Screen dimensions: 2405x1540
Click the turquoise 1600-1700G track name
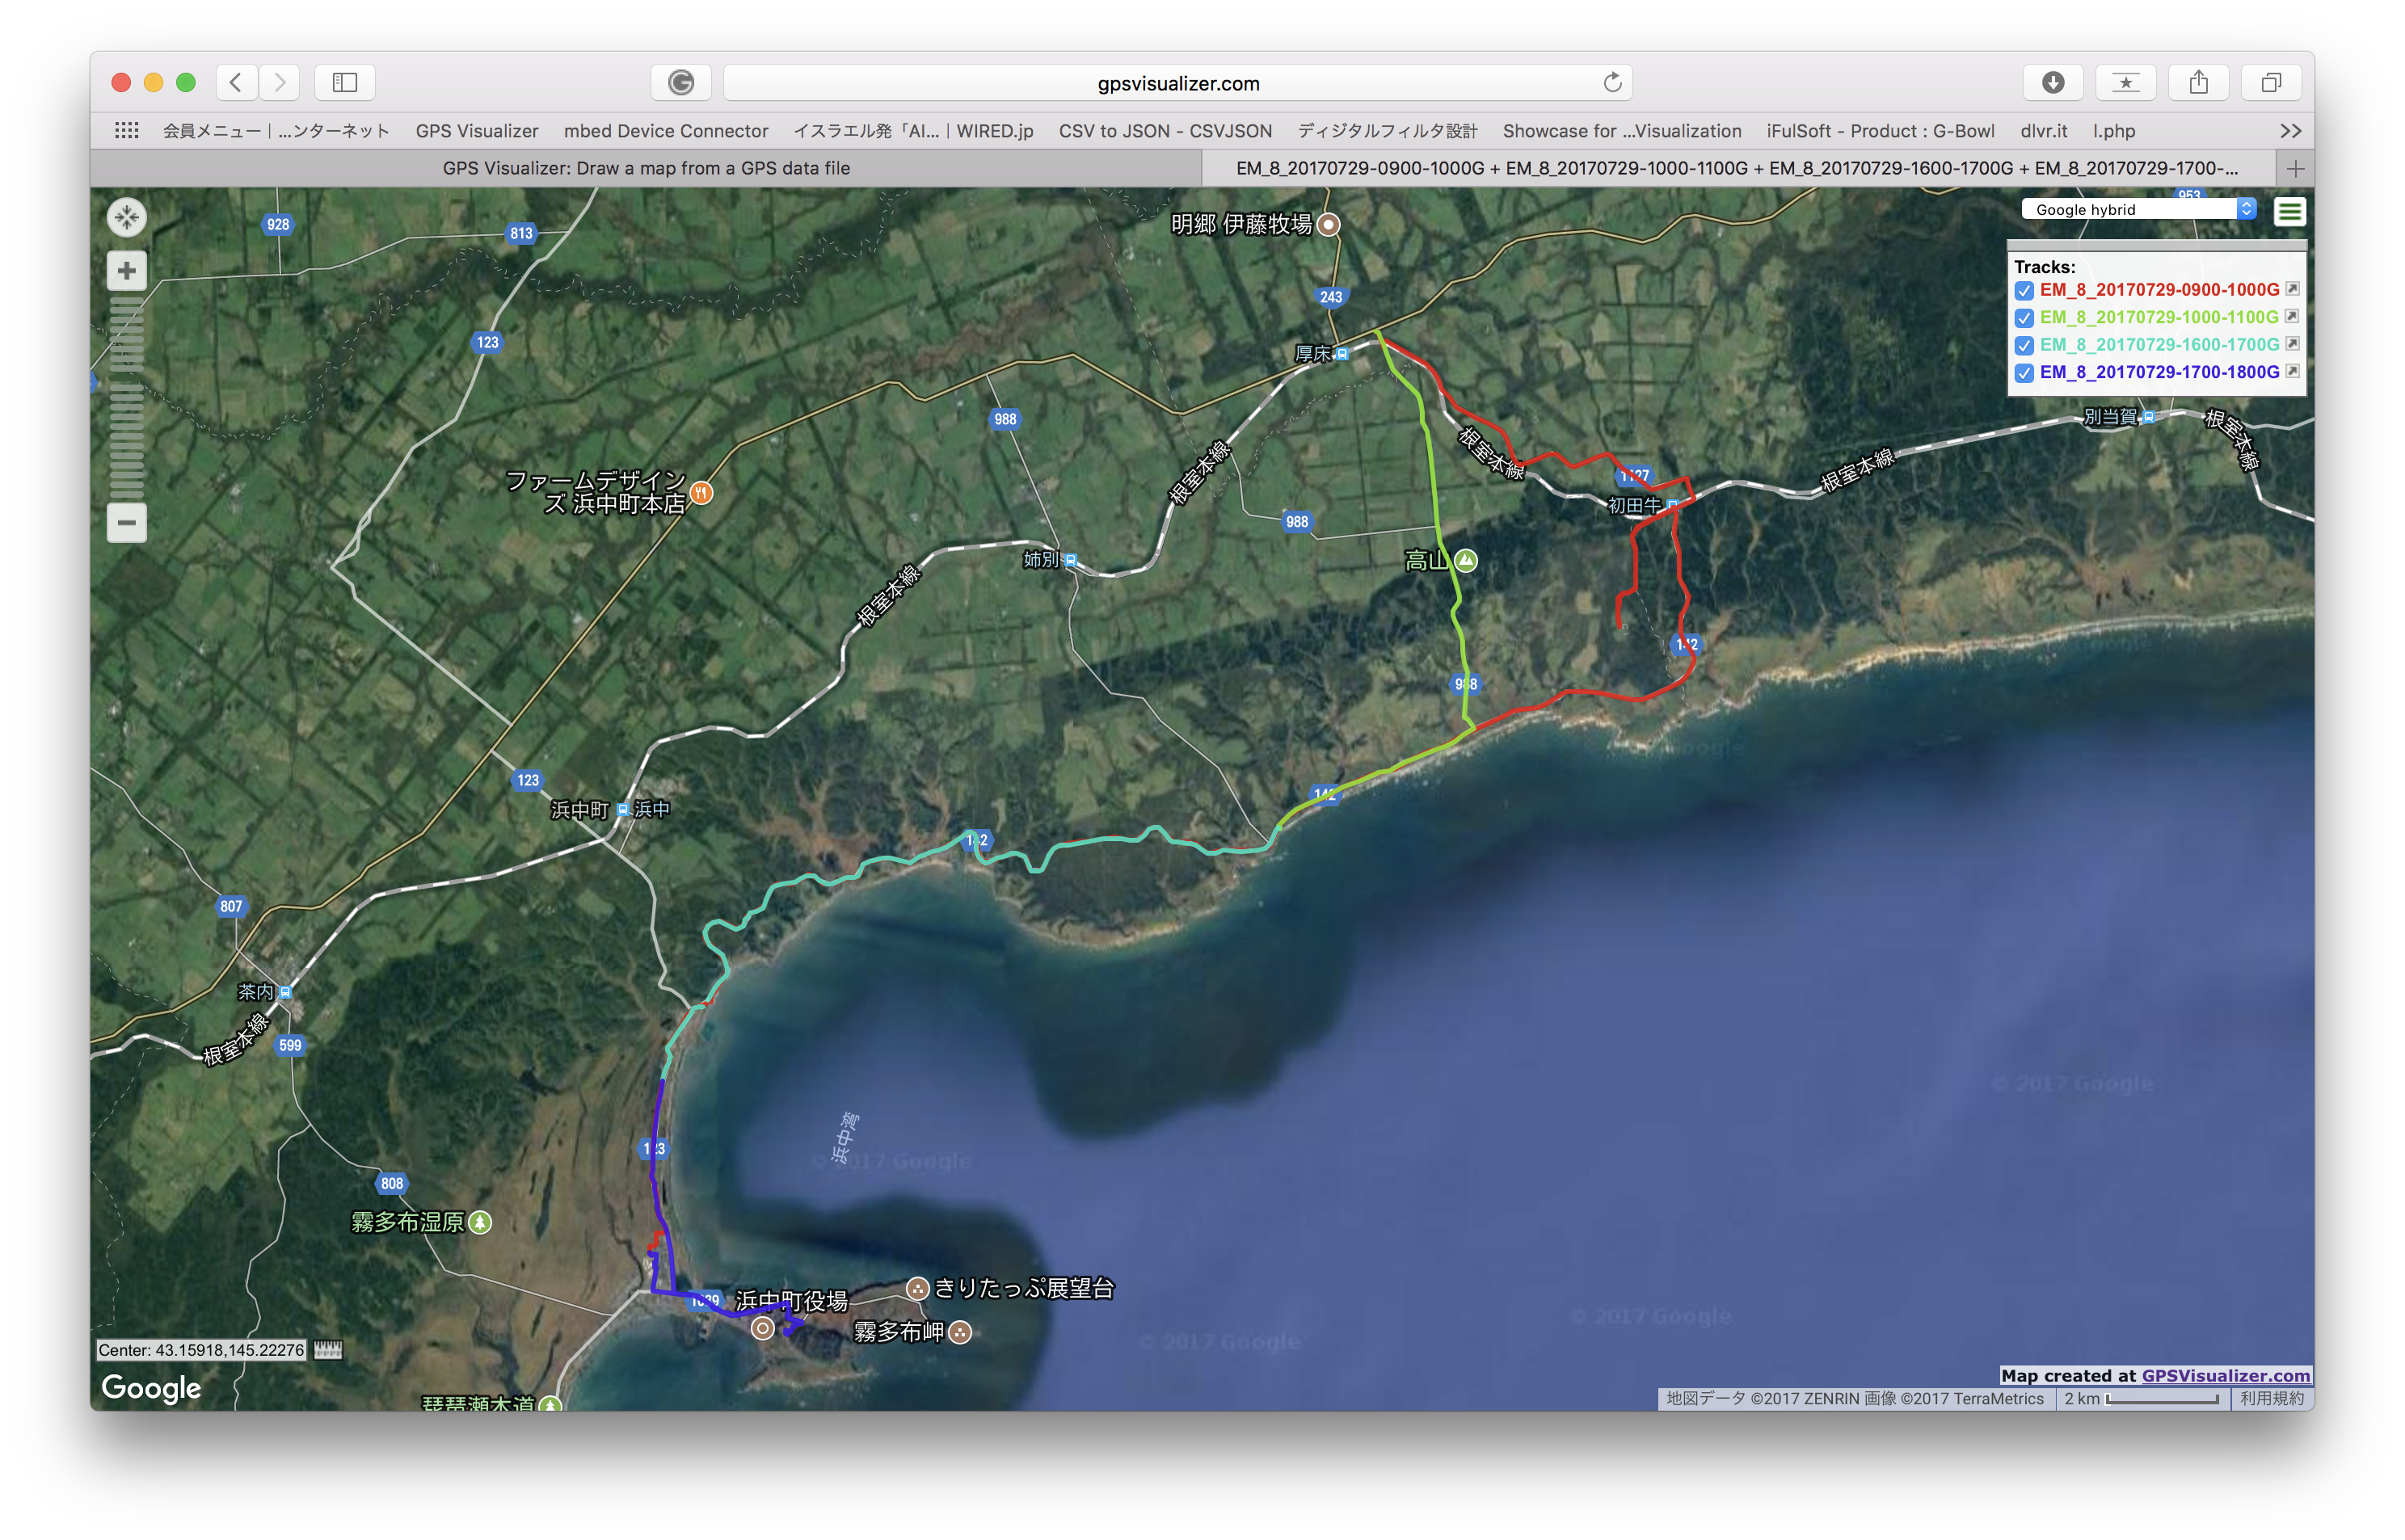point(2159,345)
